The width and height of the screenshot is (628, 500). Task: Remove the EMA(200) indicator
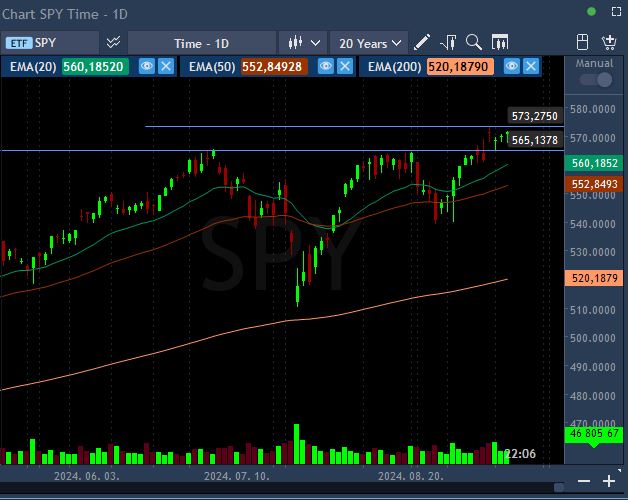(531, 66)
